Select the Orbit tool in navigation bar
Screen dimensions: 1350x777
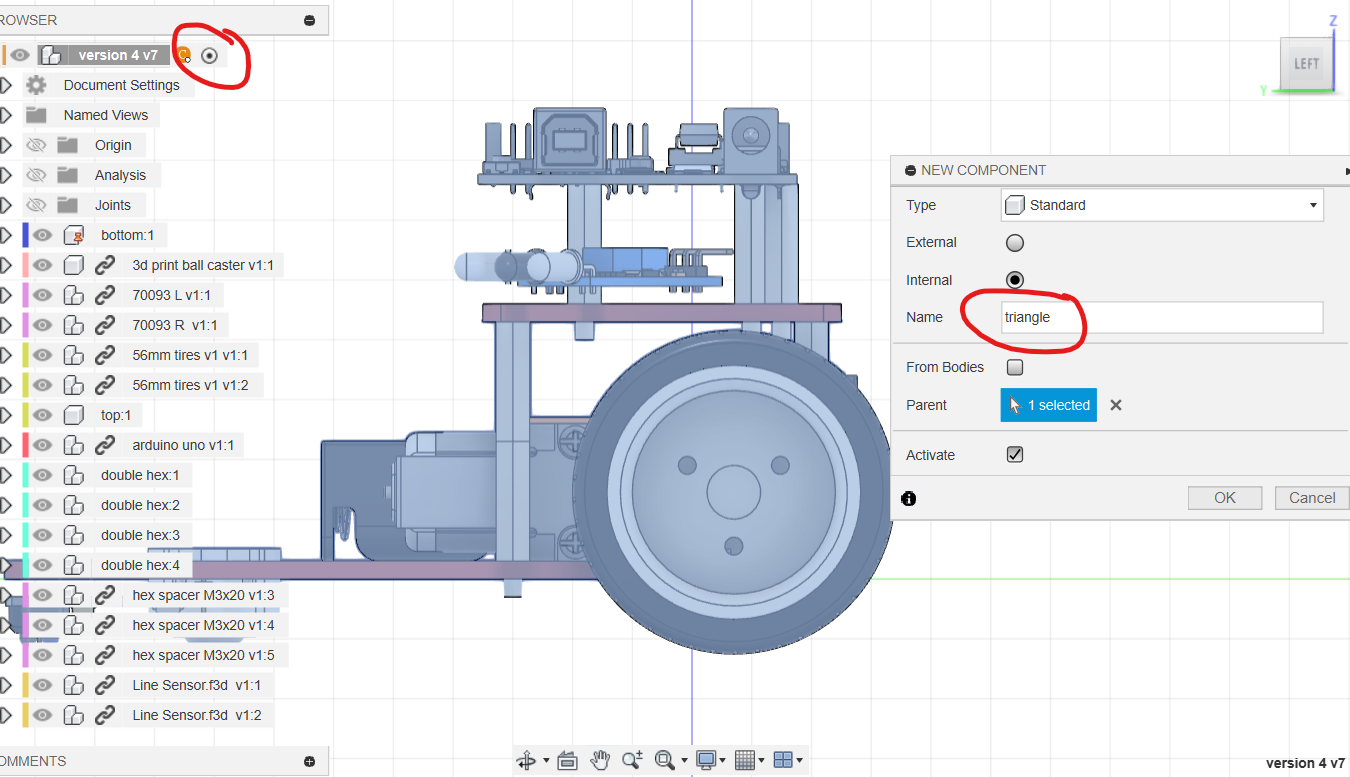pyautogui.click(x=526, y=761)
